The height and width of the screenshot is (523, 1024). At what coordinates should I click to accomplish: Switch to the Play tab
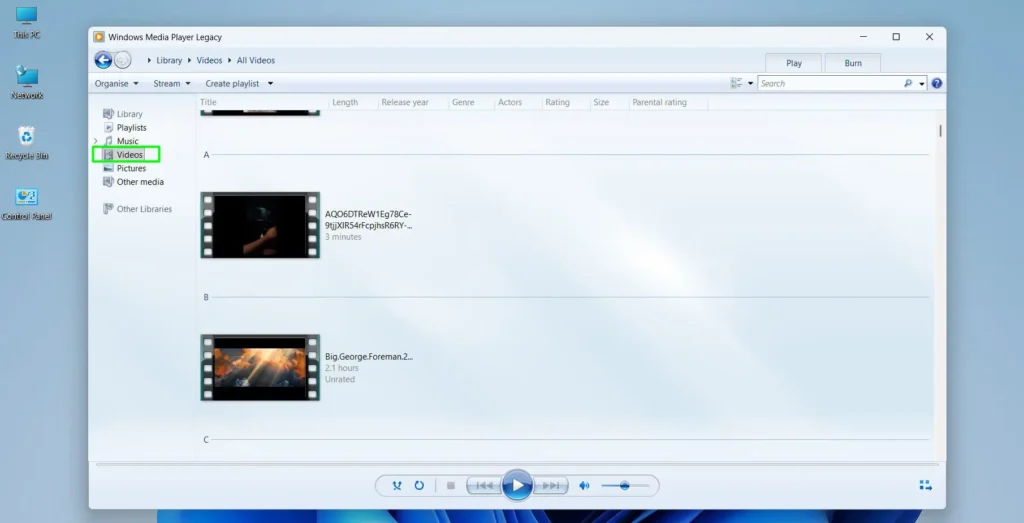[793, 63]
